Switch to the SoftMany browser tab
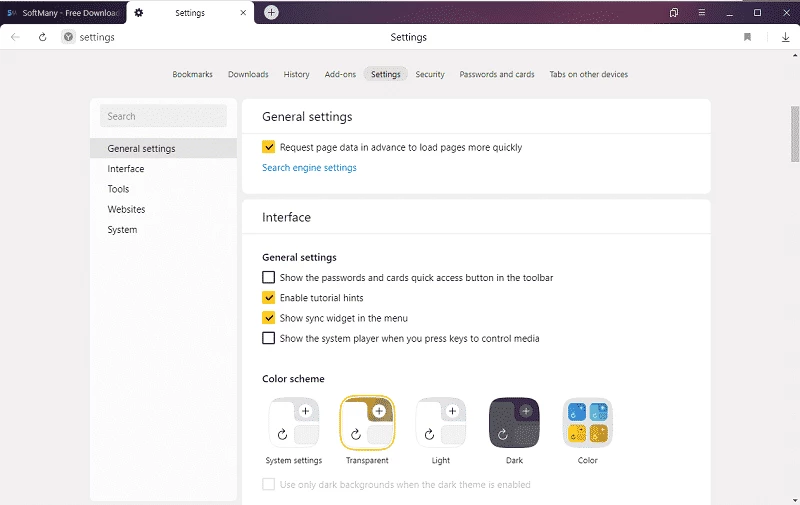Viewport: 800px width, 505px height. click(x=65, y=13)
